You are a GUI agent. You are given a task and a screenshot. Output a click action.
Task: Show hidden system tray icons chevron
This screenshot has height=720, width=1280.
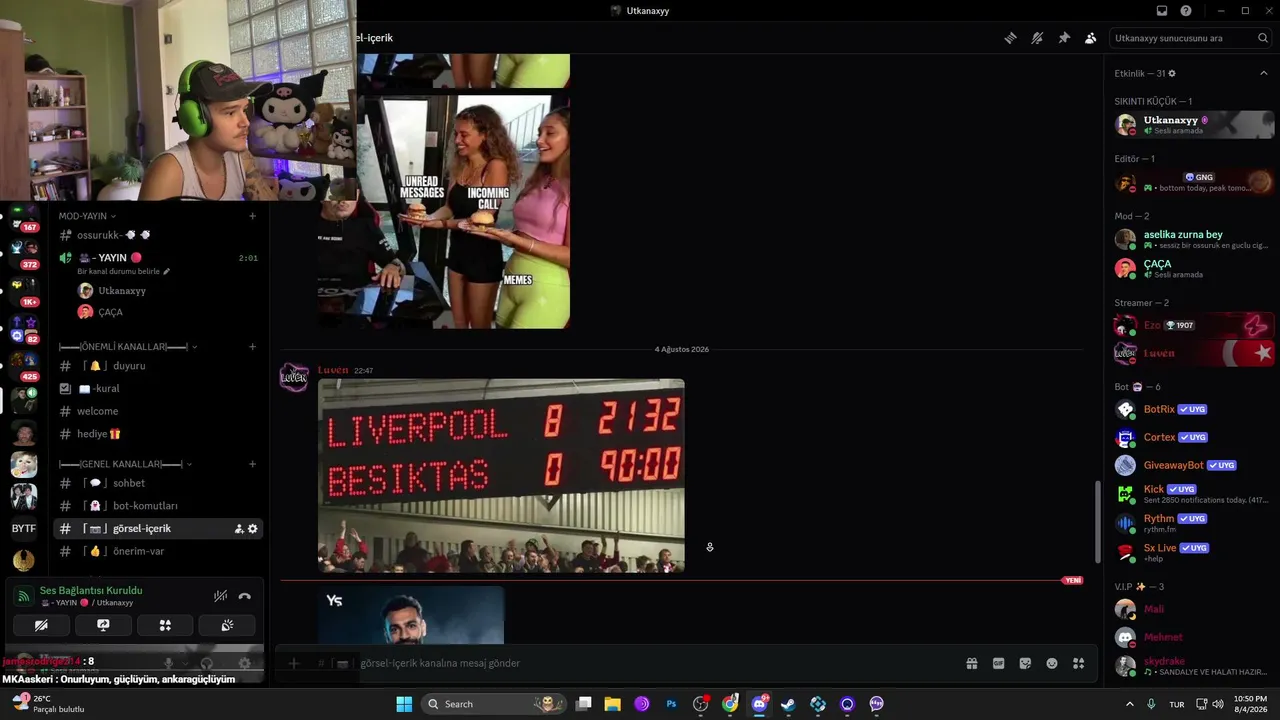click(x=1130, y=704)
